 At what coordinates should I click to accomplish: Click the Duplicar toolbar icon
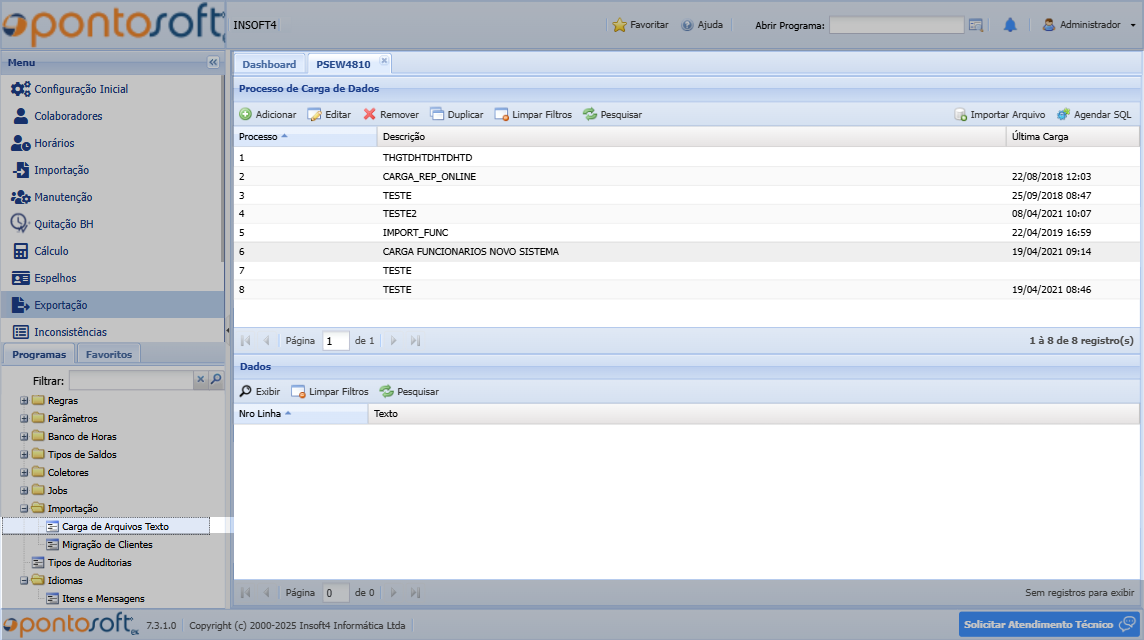pyautogui.click(x=437, y=115)
